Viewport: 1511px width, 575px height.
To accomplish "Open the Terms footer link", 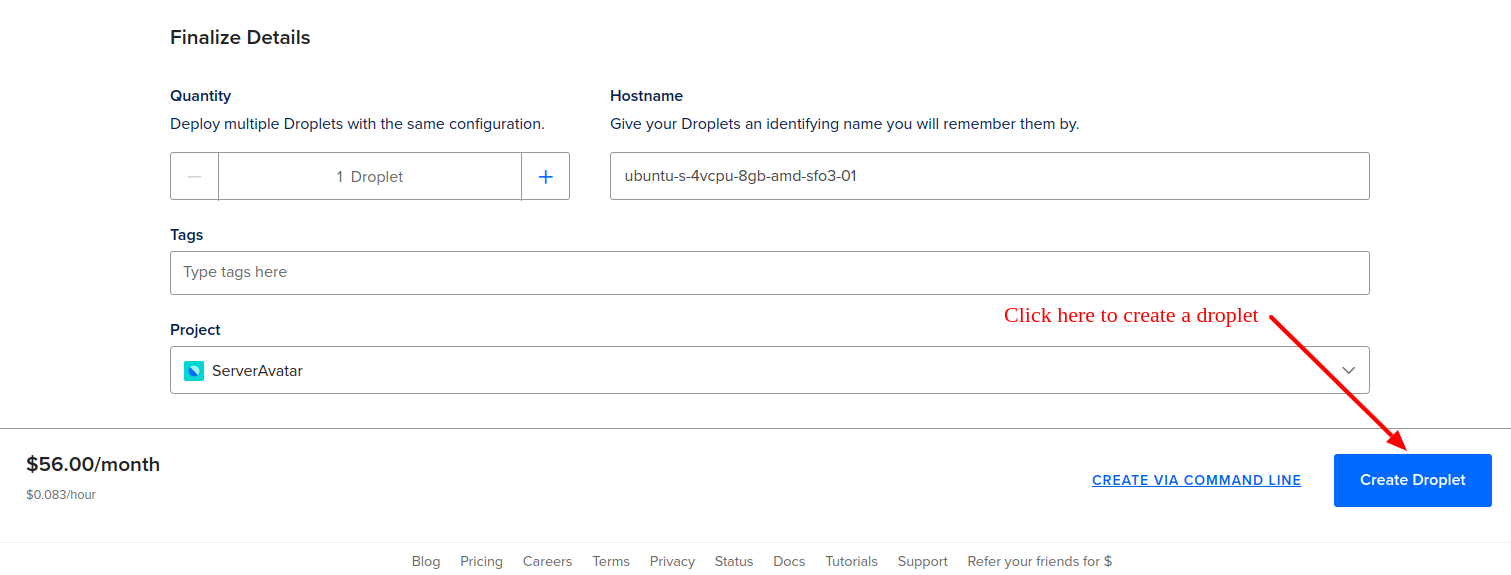I will (611, 561).
